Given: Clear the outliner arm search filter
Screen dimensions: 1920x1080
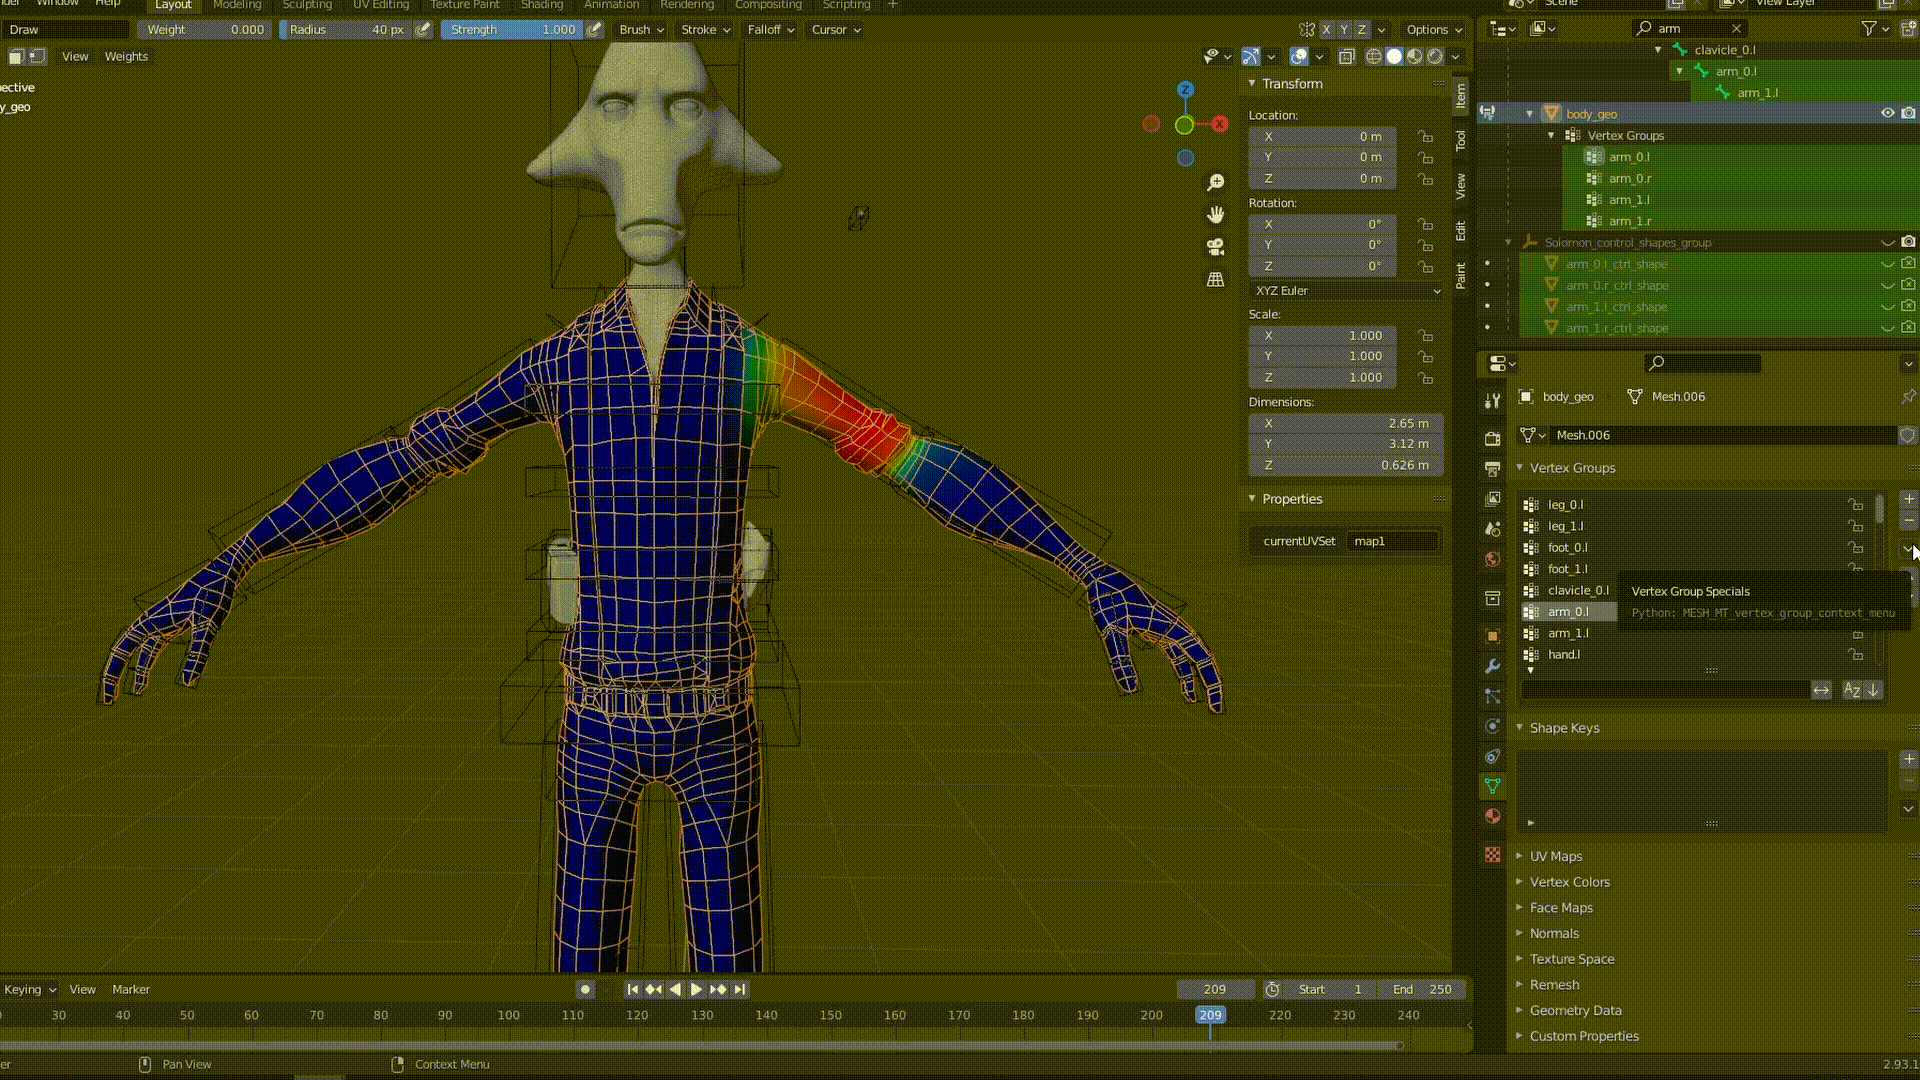Looking at the screenshot, I should click(x=1737, y=28).
